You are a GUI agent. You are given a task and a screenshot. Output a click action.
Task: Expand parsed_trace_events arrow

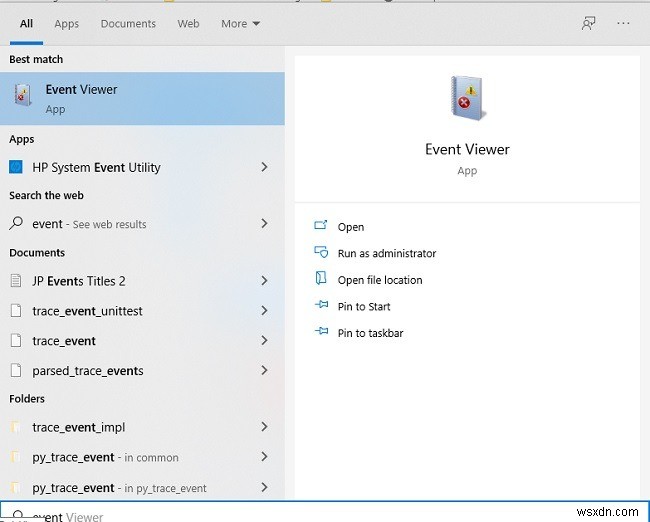click(264, 370)
